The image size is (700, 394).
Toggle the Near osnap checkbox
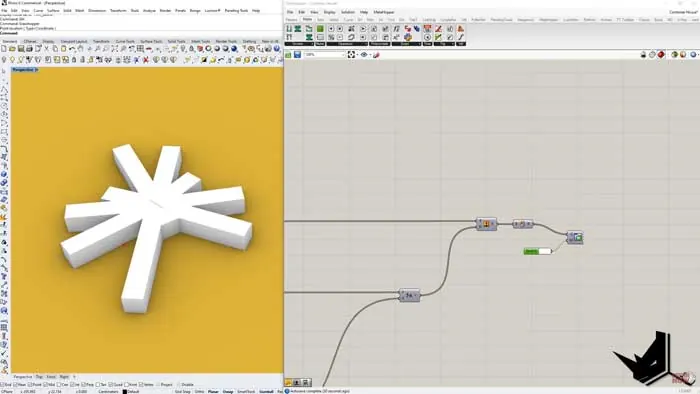[16, 385]
